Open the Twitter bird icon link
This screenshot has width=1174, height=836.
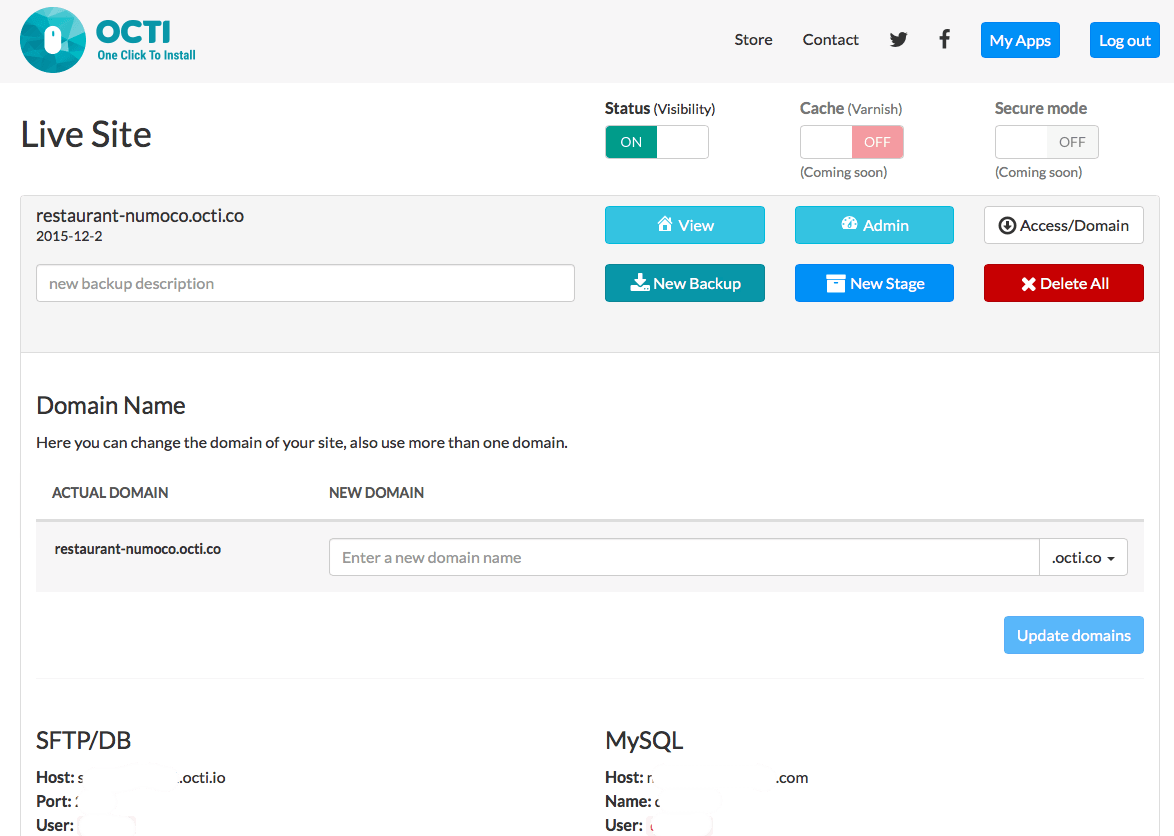pos(899,40)
